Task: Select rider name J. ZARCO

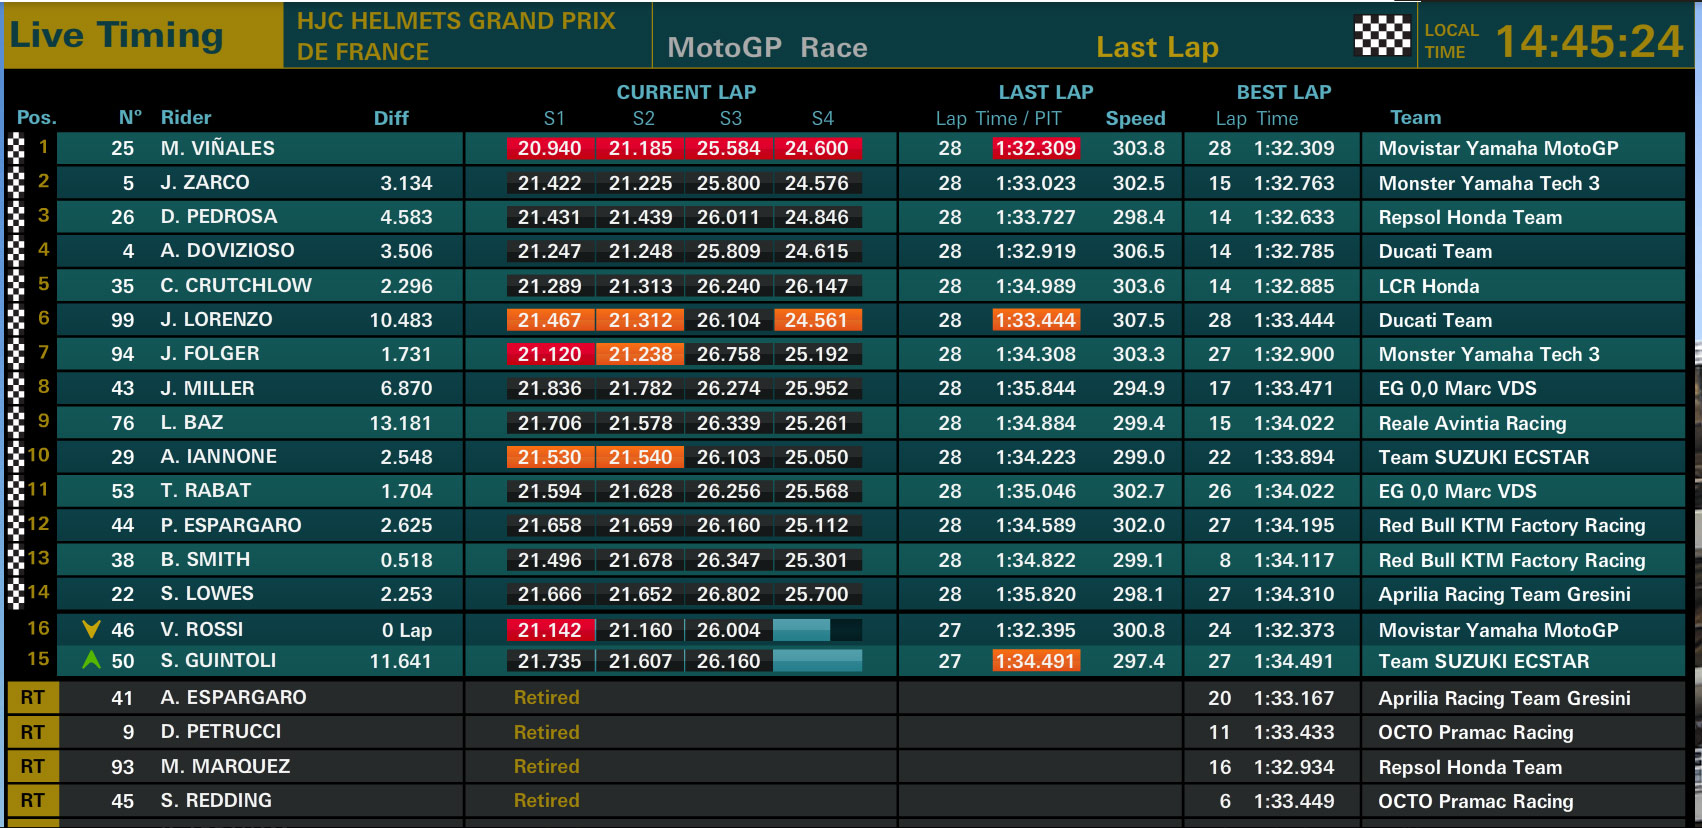Action: [205, 182]
